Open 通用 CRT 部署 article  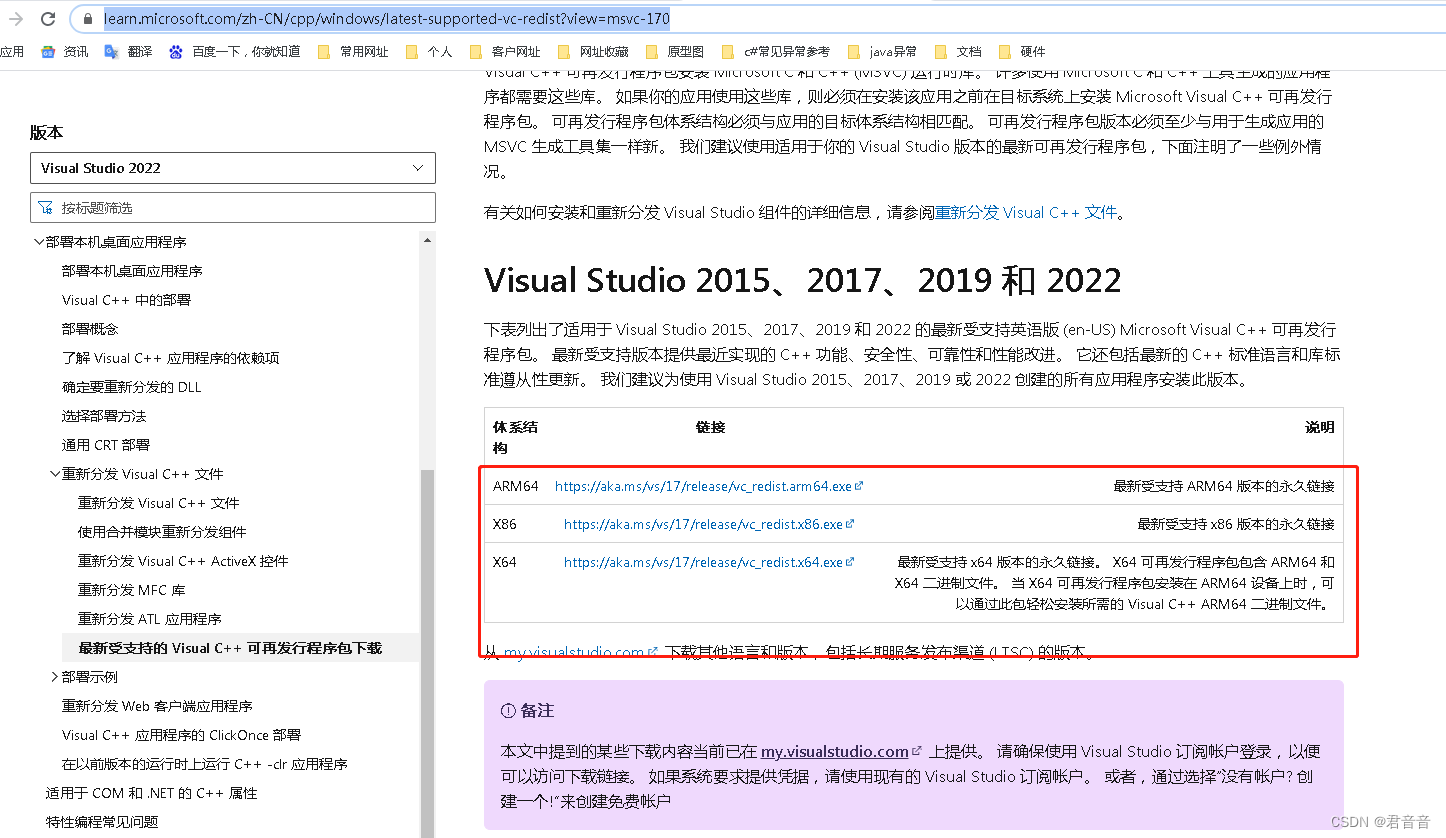click(106, 445)
